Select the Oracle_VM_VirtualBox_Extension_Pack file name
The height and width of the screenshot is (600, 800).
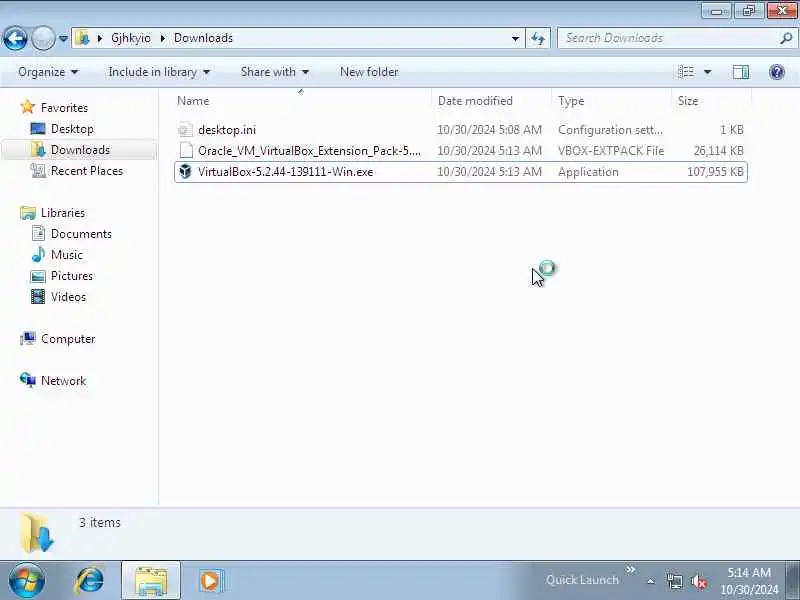(x=309, y=151)
